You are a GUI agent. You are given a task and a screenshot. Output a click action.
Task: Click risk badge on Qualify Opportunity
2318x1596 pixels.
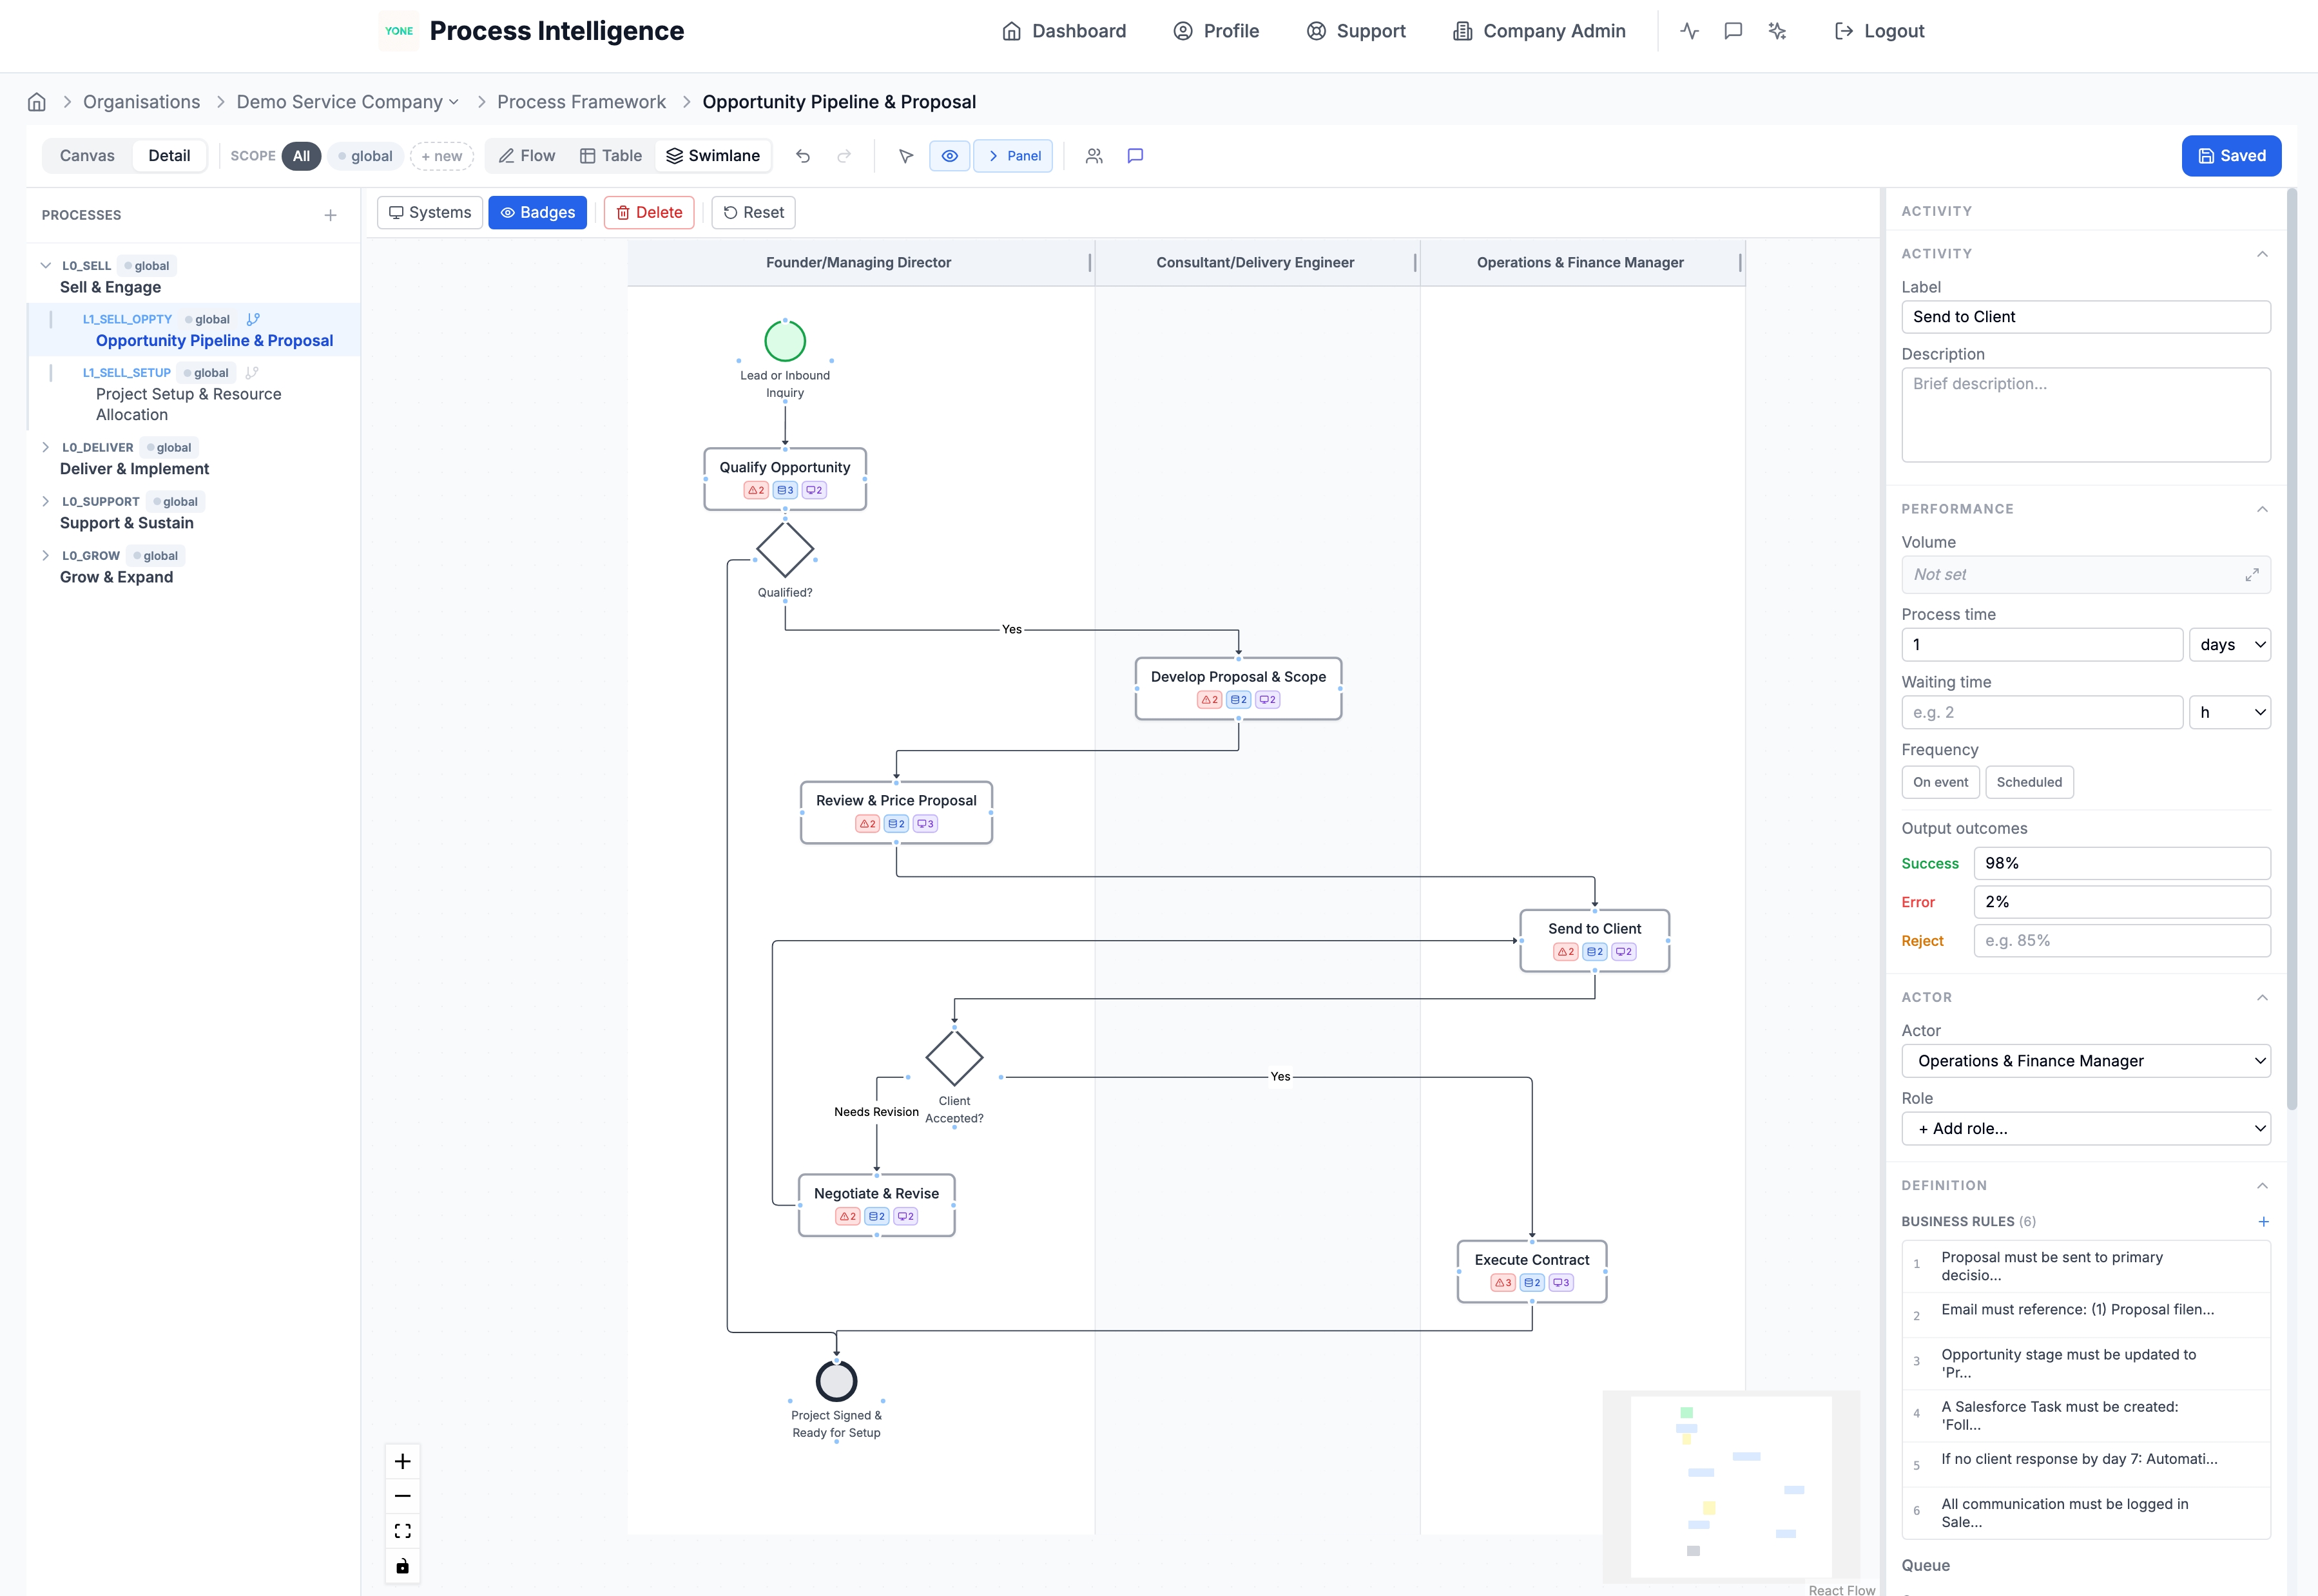pyautogui.click(x=756, y=490)
